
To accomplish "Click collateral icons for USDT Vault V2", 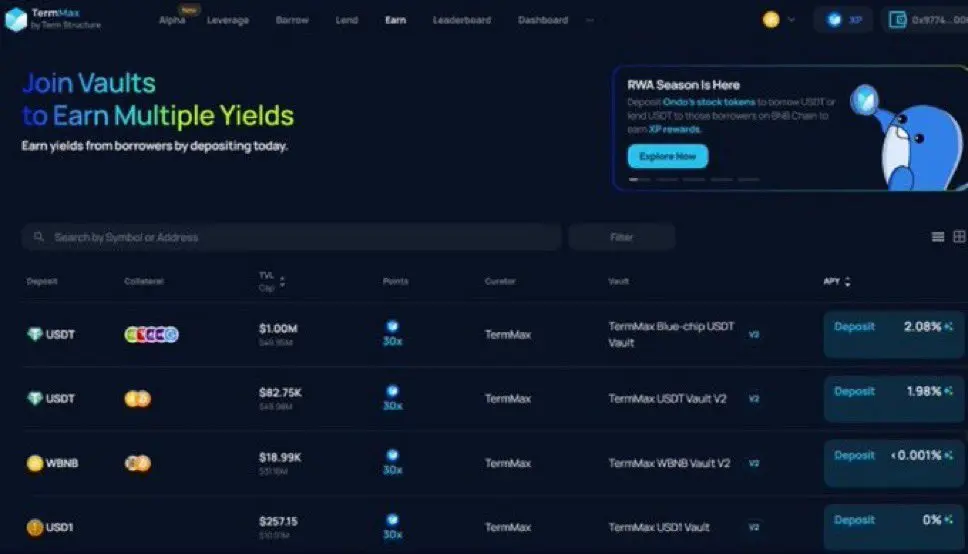I will 138,398.
